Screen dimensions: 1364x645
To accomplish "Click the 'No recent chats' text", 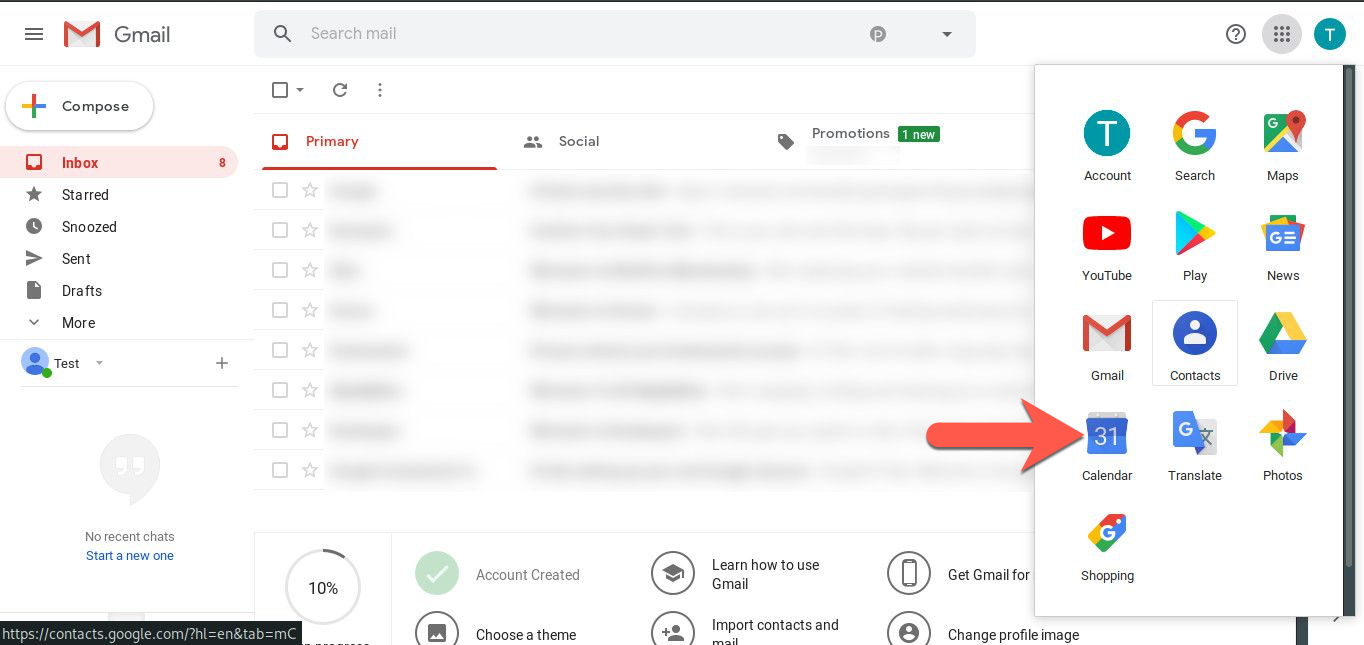I will (130, 537).
